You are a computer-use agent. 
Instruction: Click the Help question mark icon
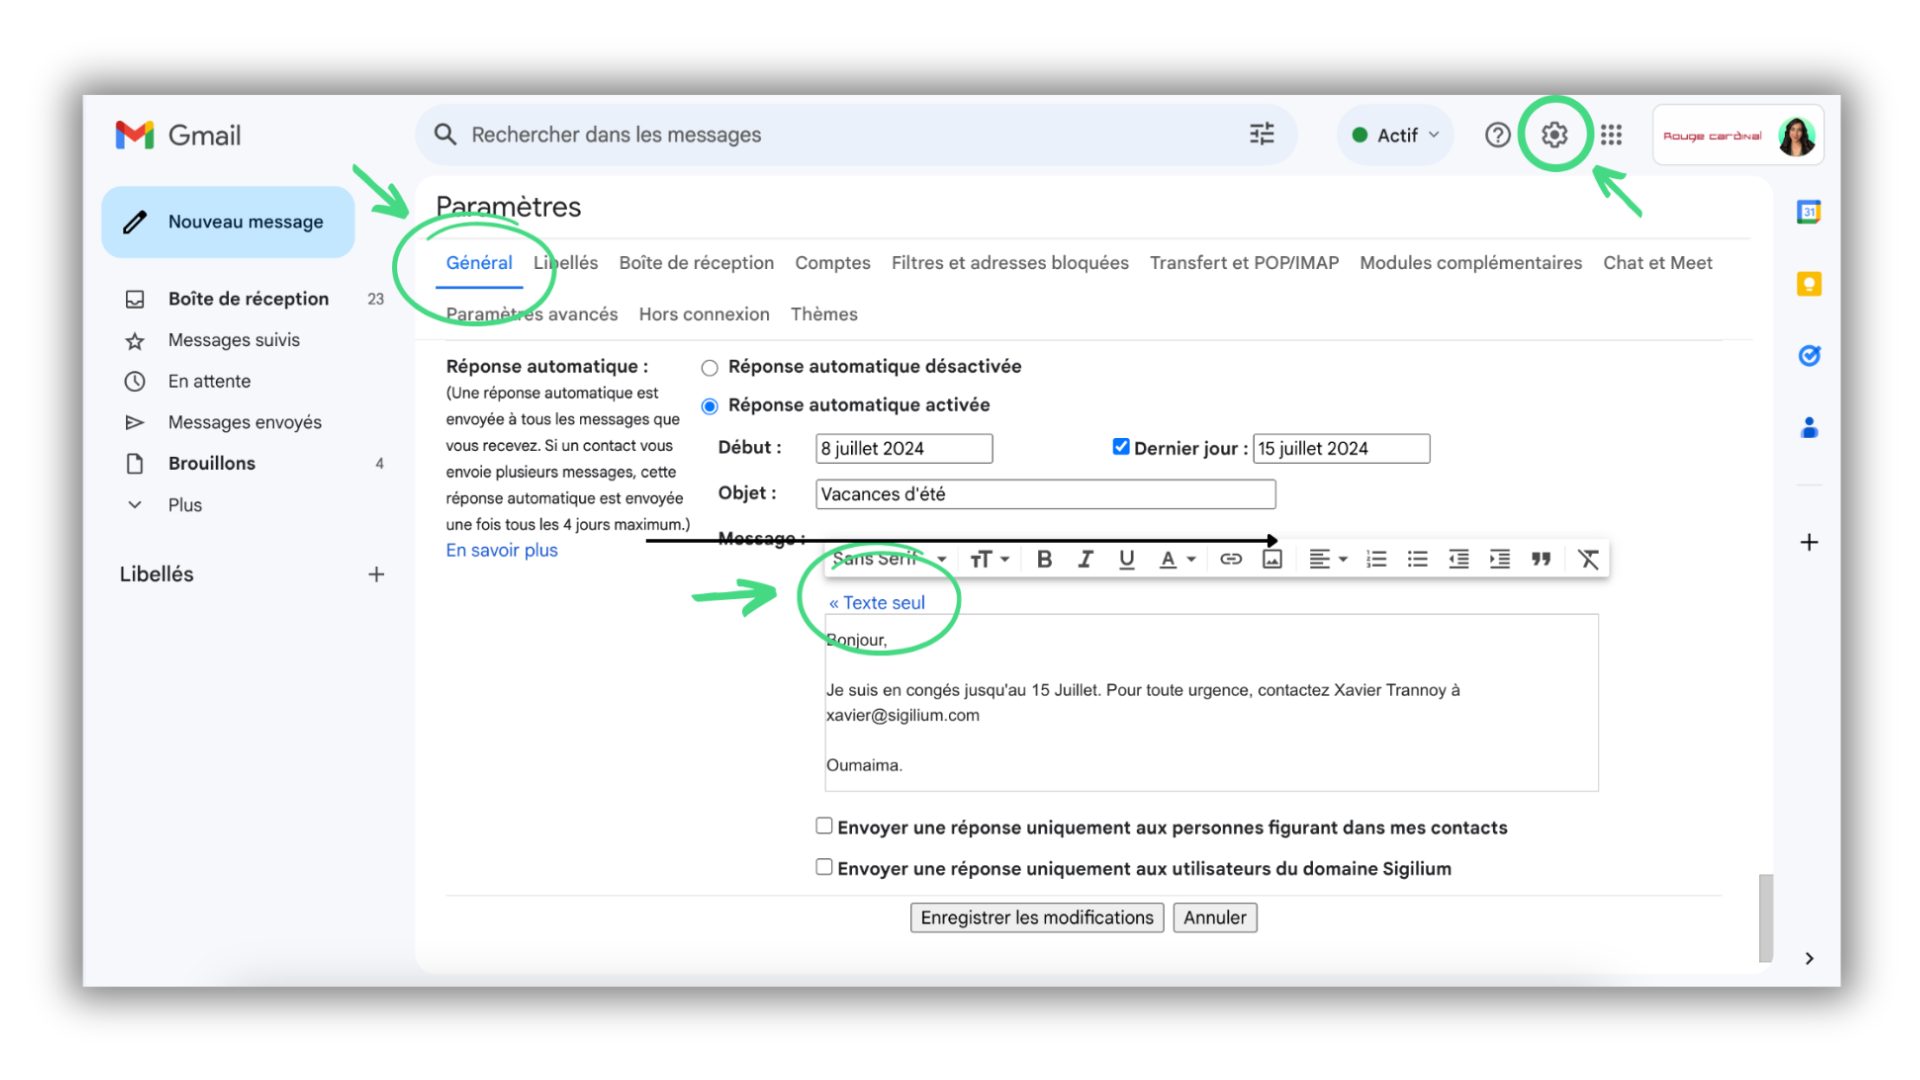tap(1497, 135)
